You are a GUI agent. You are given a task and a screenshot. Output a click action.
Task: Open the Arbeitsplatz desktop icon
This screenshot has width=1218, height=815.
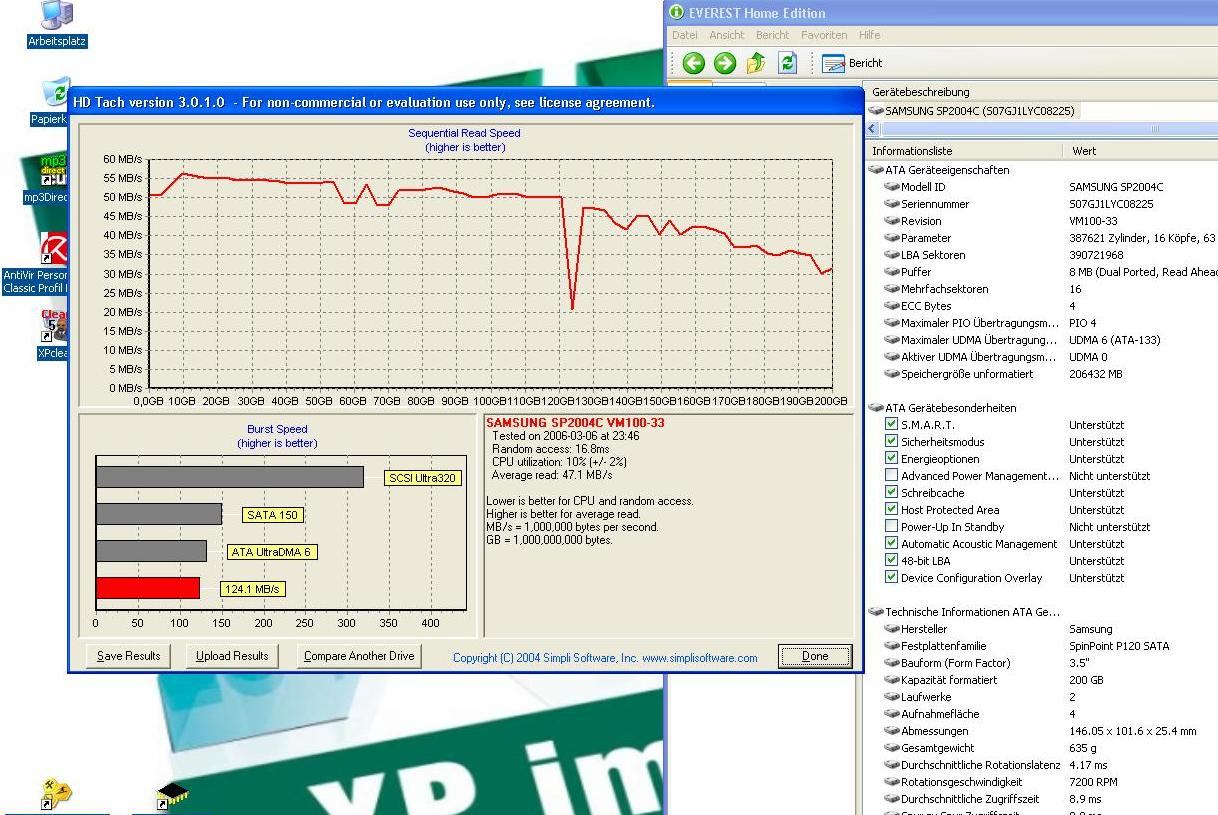click(57, 25)
